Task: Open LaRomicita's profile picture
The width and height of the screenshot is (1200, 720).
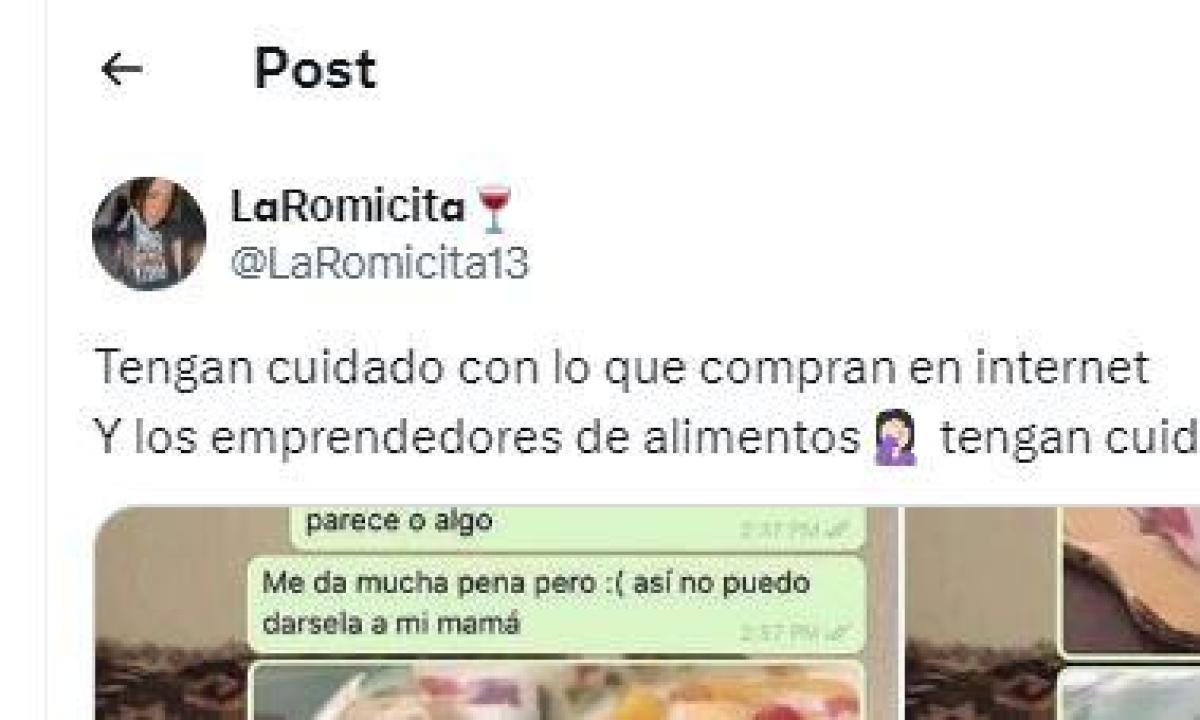Action: coord(149,234)
